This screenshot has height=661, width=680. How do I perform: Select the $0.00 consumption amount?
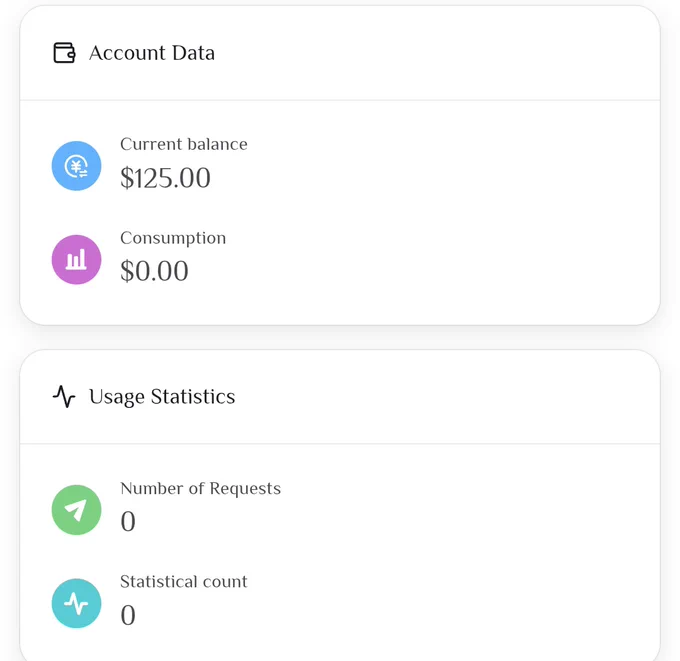[154, 271]
